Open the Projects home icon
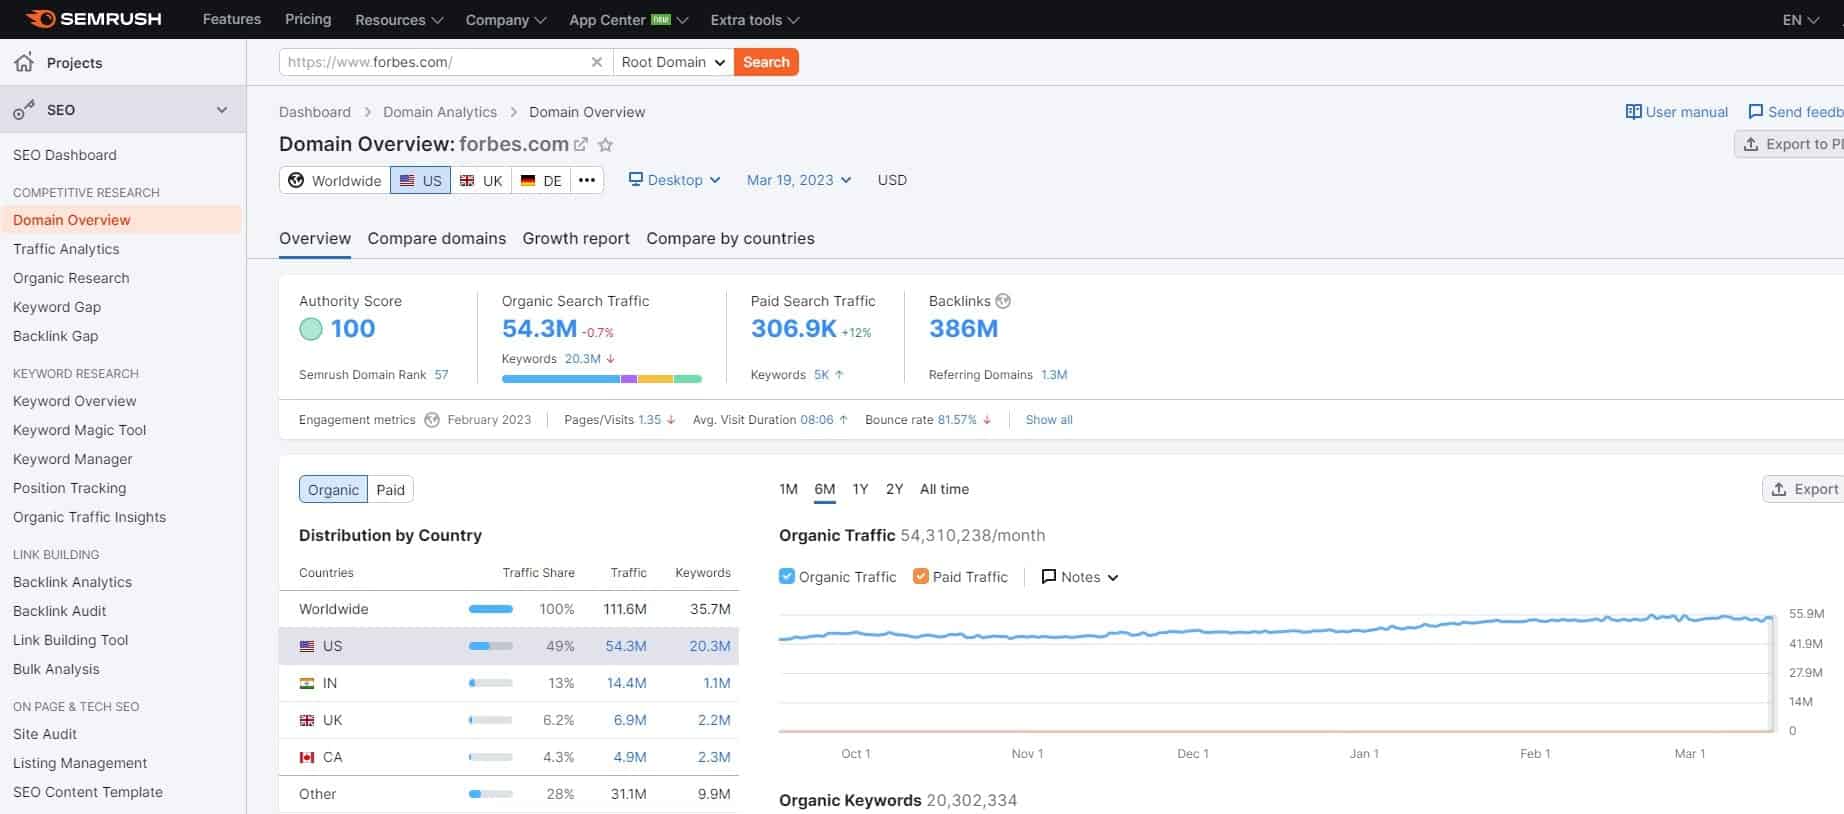The width and height of the screenshot is (1844, 814). point(24,62)
